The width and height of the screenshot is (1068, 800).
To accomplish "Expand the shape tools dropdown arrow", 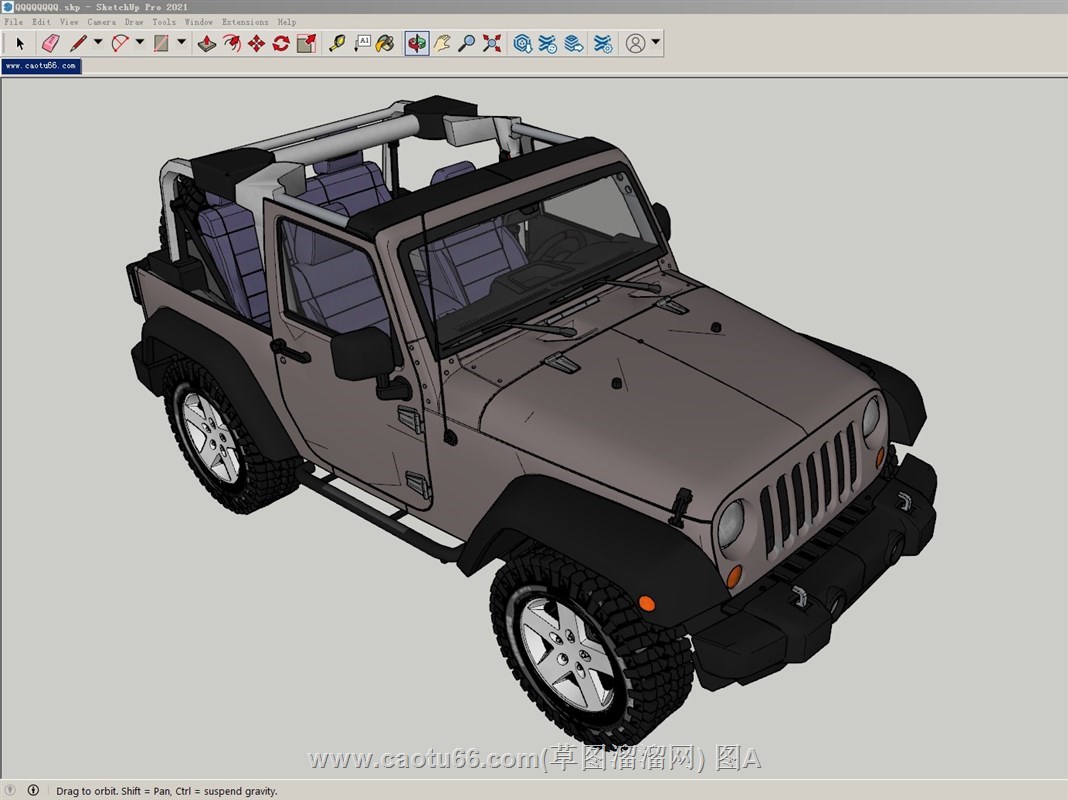I will point(181,43).
